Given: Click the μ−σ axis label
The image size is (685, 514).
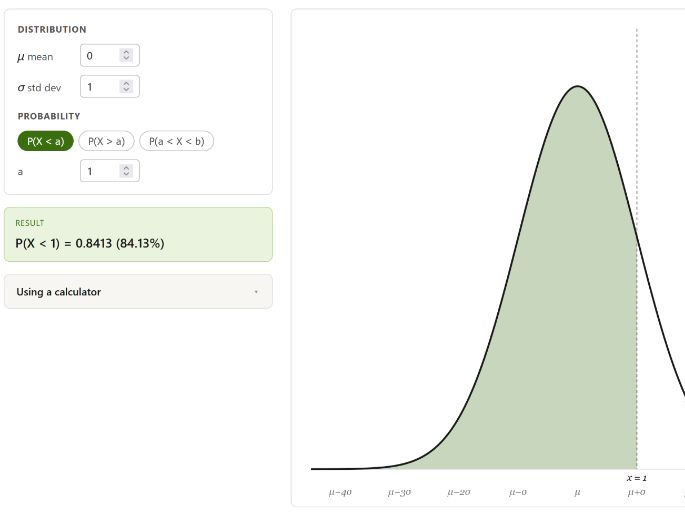Looking at the screenshot, I should pyautogui.click(x=518, y=493).
